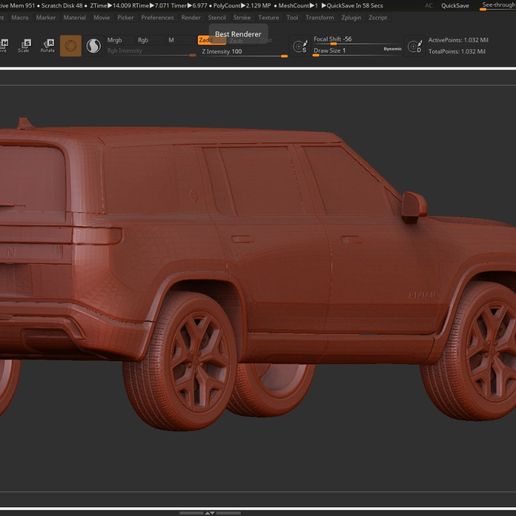The width and height of the screenshot is (516, 516).
Task: Open the Stencil menu
Action: tap(217, 18)
